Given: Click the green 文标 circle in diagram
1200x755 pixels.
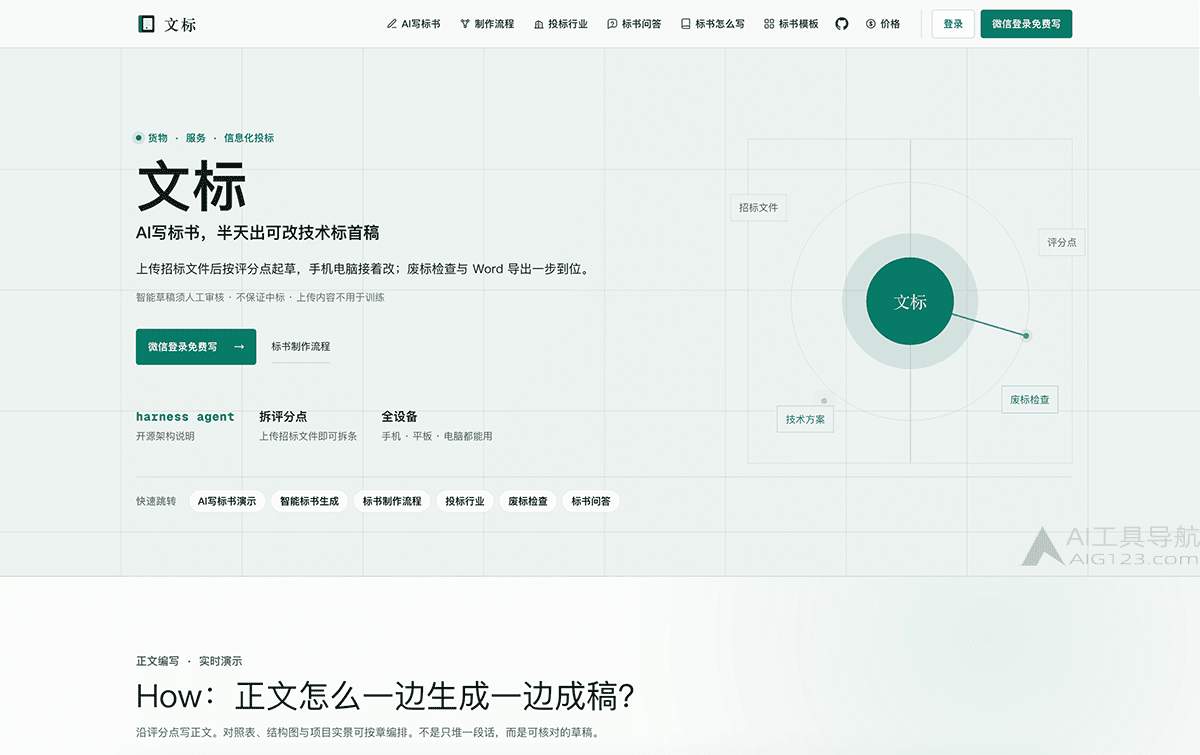Looking at the screenshot, I should pos(910,302).
